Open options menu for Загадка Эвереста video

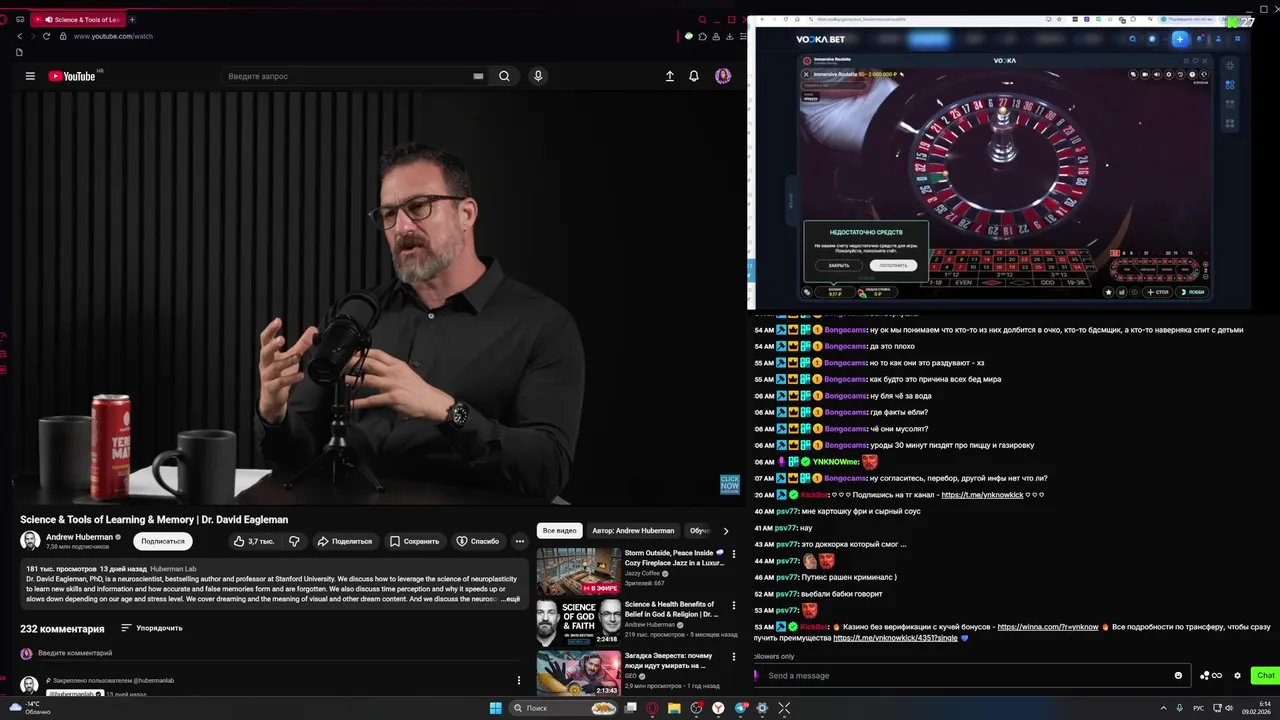click(734, 657)
